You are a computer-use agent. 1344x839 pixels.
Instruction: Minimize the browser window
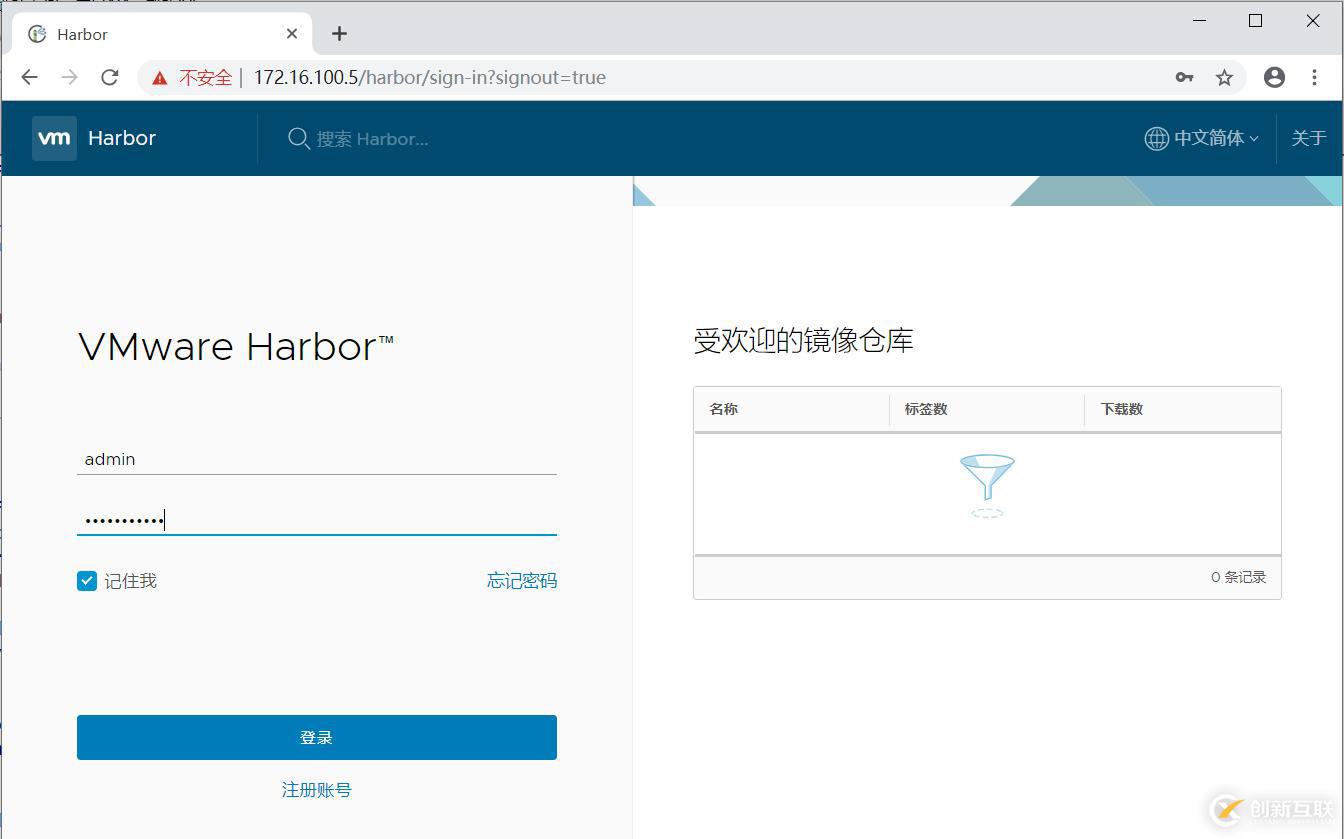tap(1198, 21)
